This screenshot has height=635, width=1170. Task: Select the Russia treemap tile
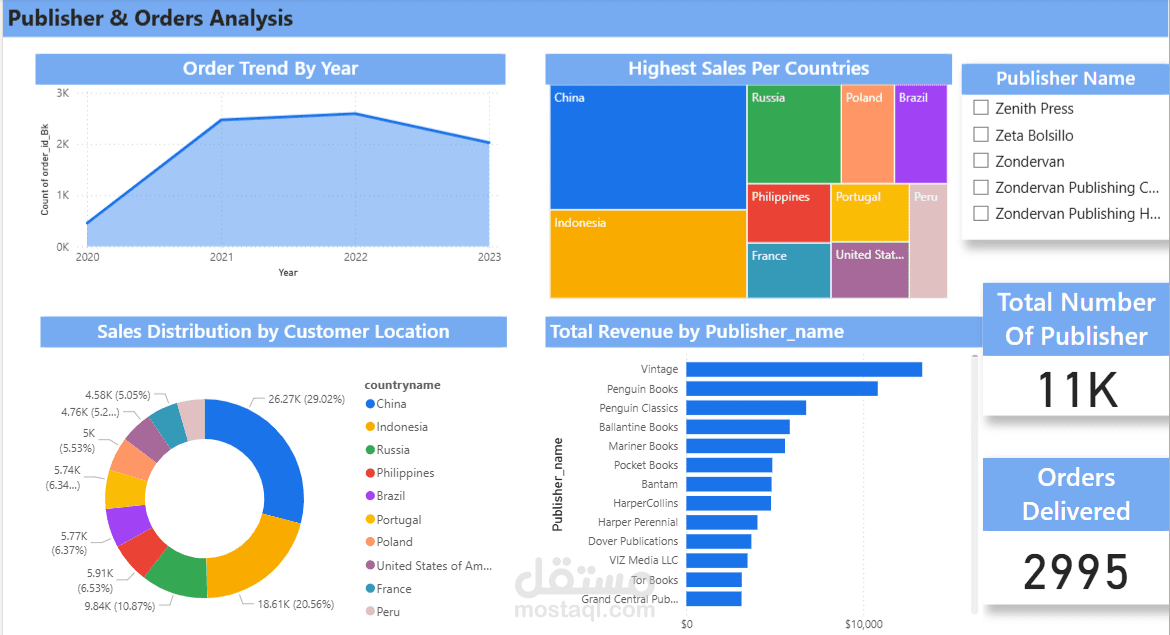(x=794, y=134)
